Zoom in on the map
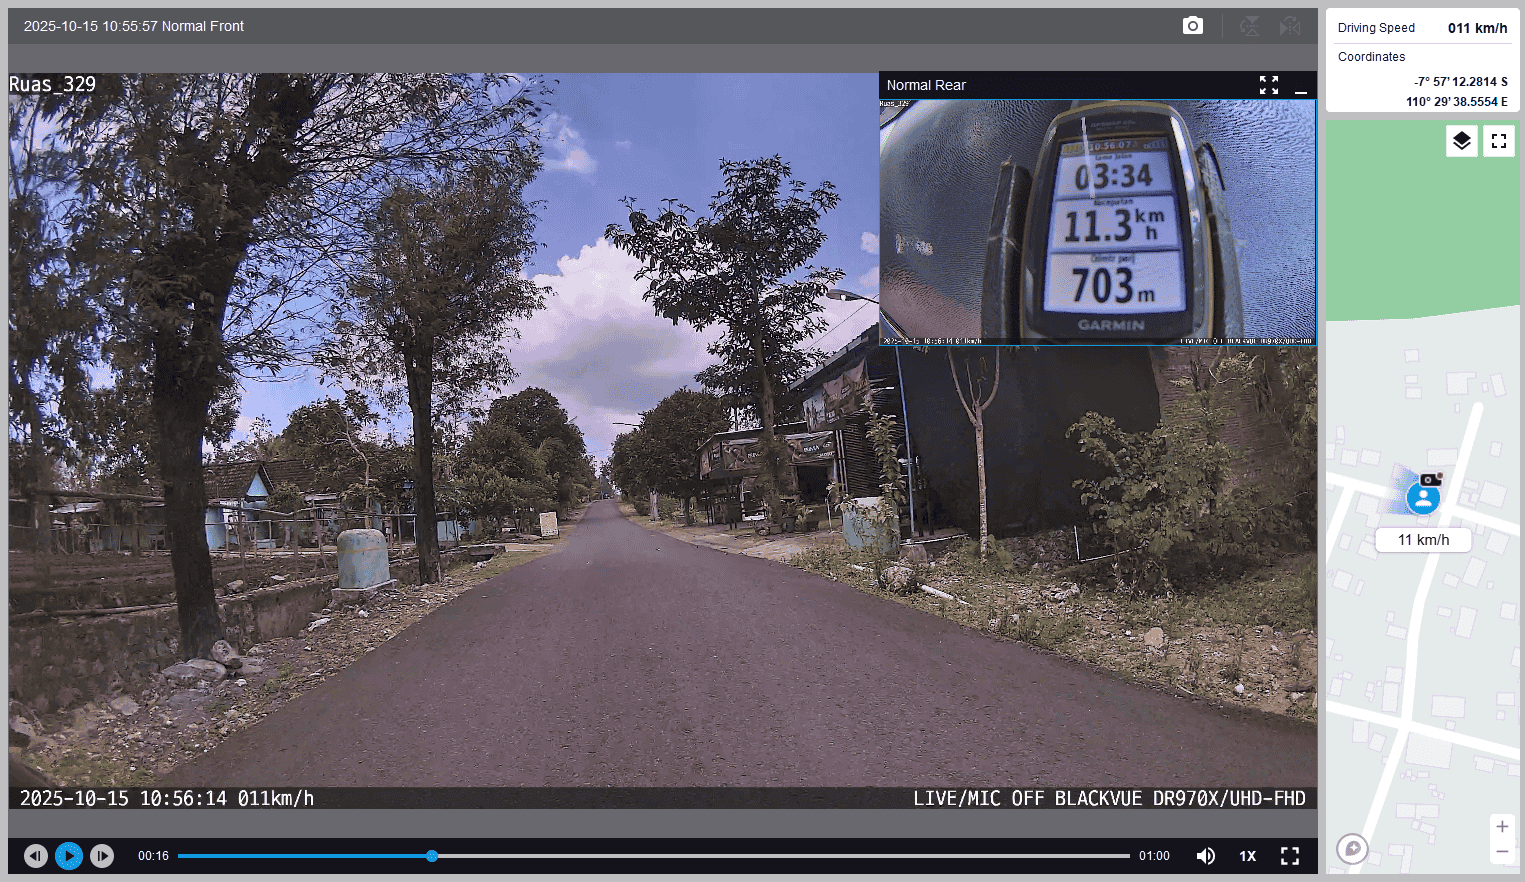1525x882 pixels. tap(1501, 827)
